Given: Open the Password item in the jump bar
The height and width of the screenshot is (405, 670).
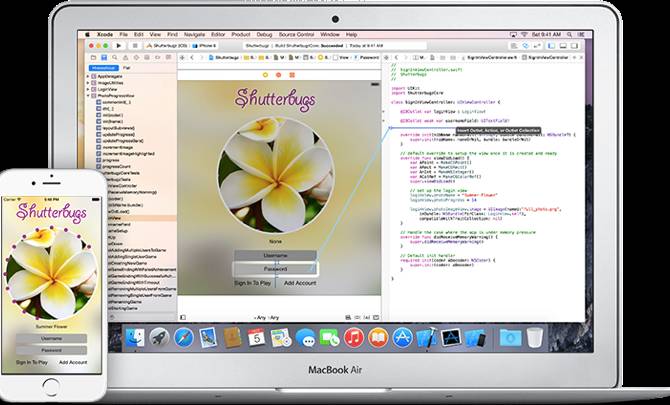Looking at the screenshot, I should [x=366, y=57].
